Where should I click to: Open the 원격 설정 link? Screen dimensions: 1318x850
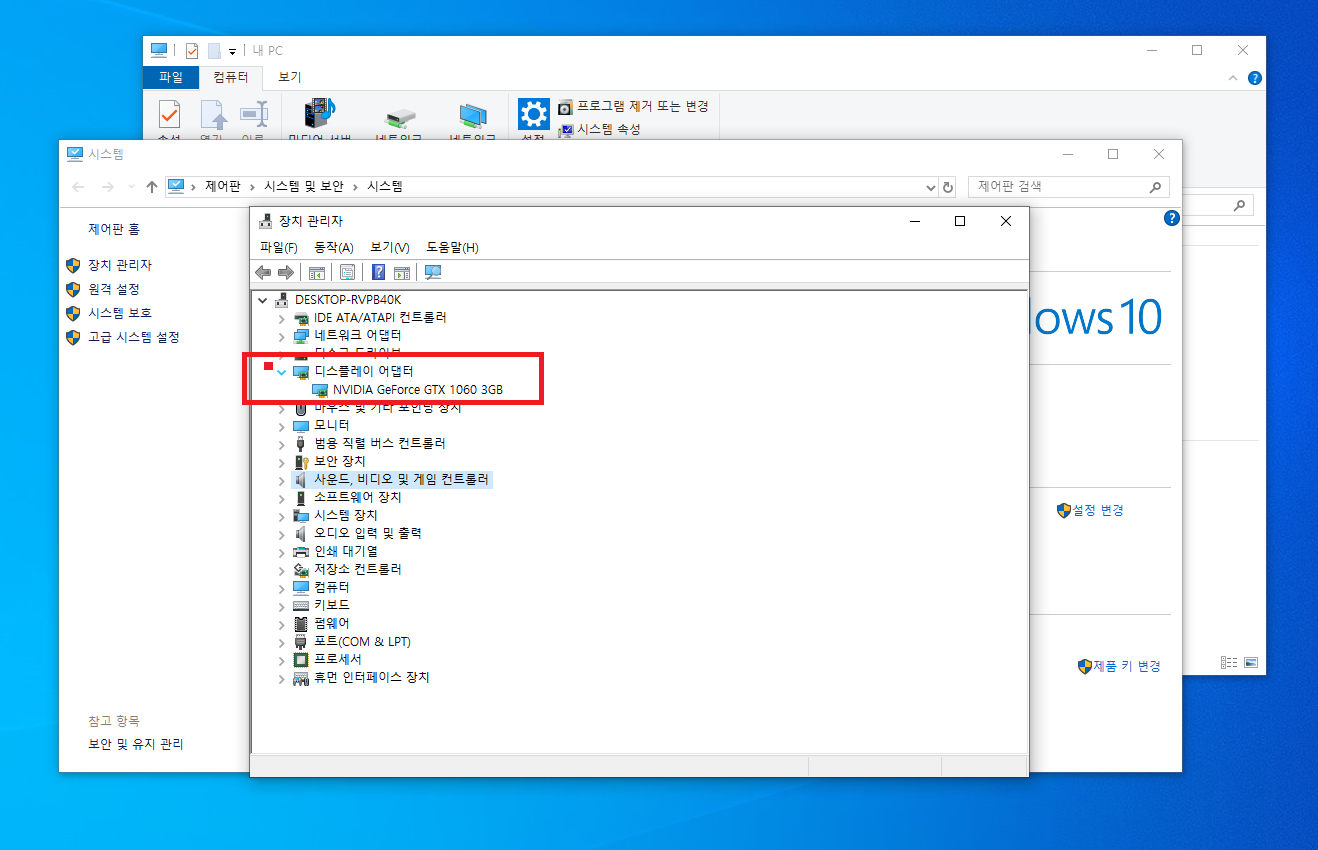click(x=114, y=289)
